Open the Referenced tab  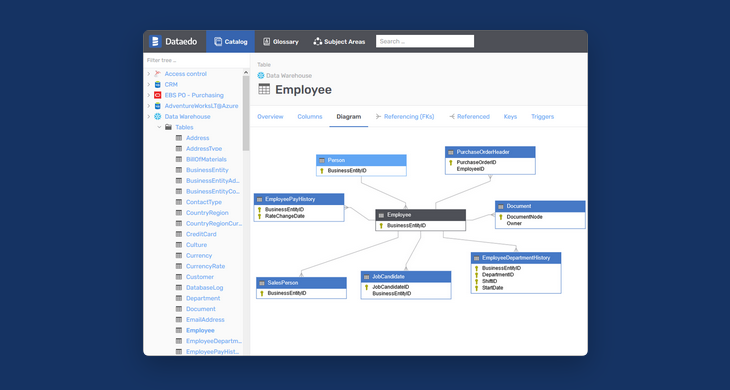pyautogui.click(x=469, y=116)
